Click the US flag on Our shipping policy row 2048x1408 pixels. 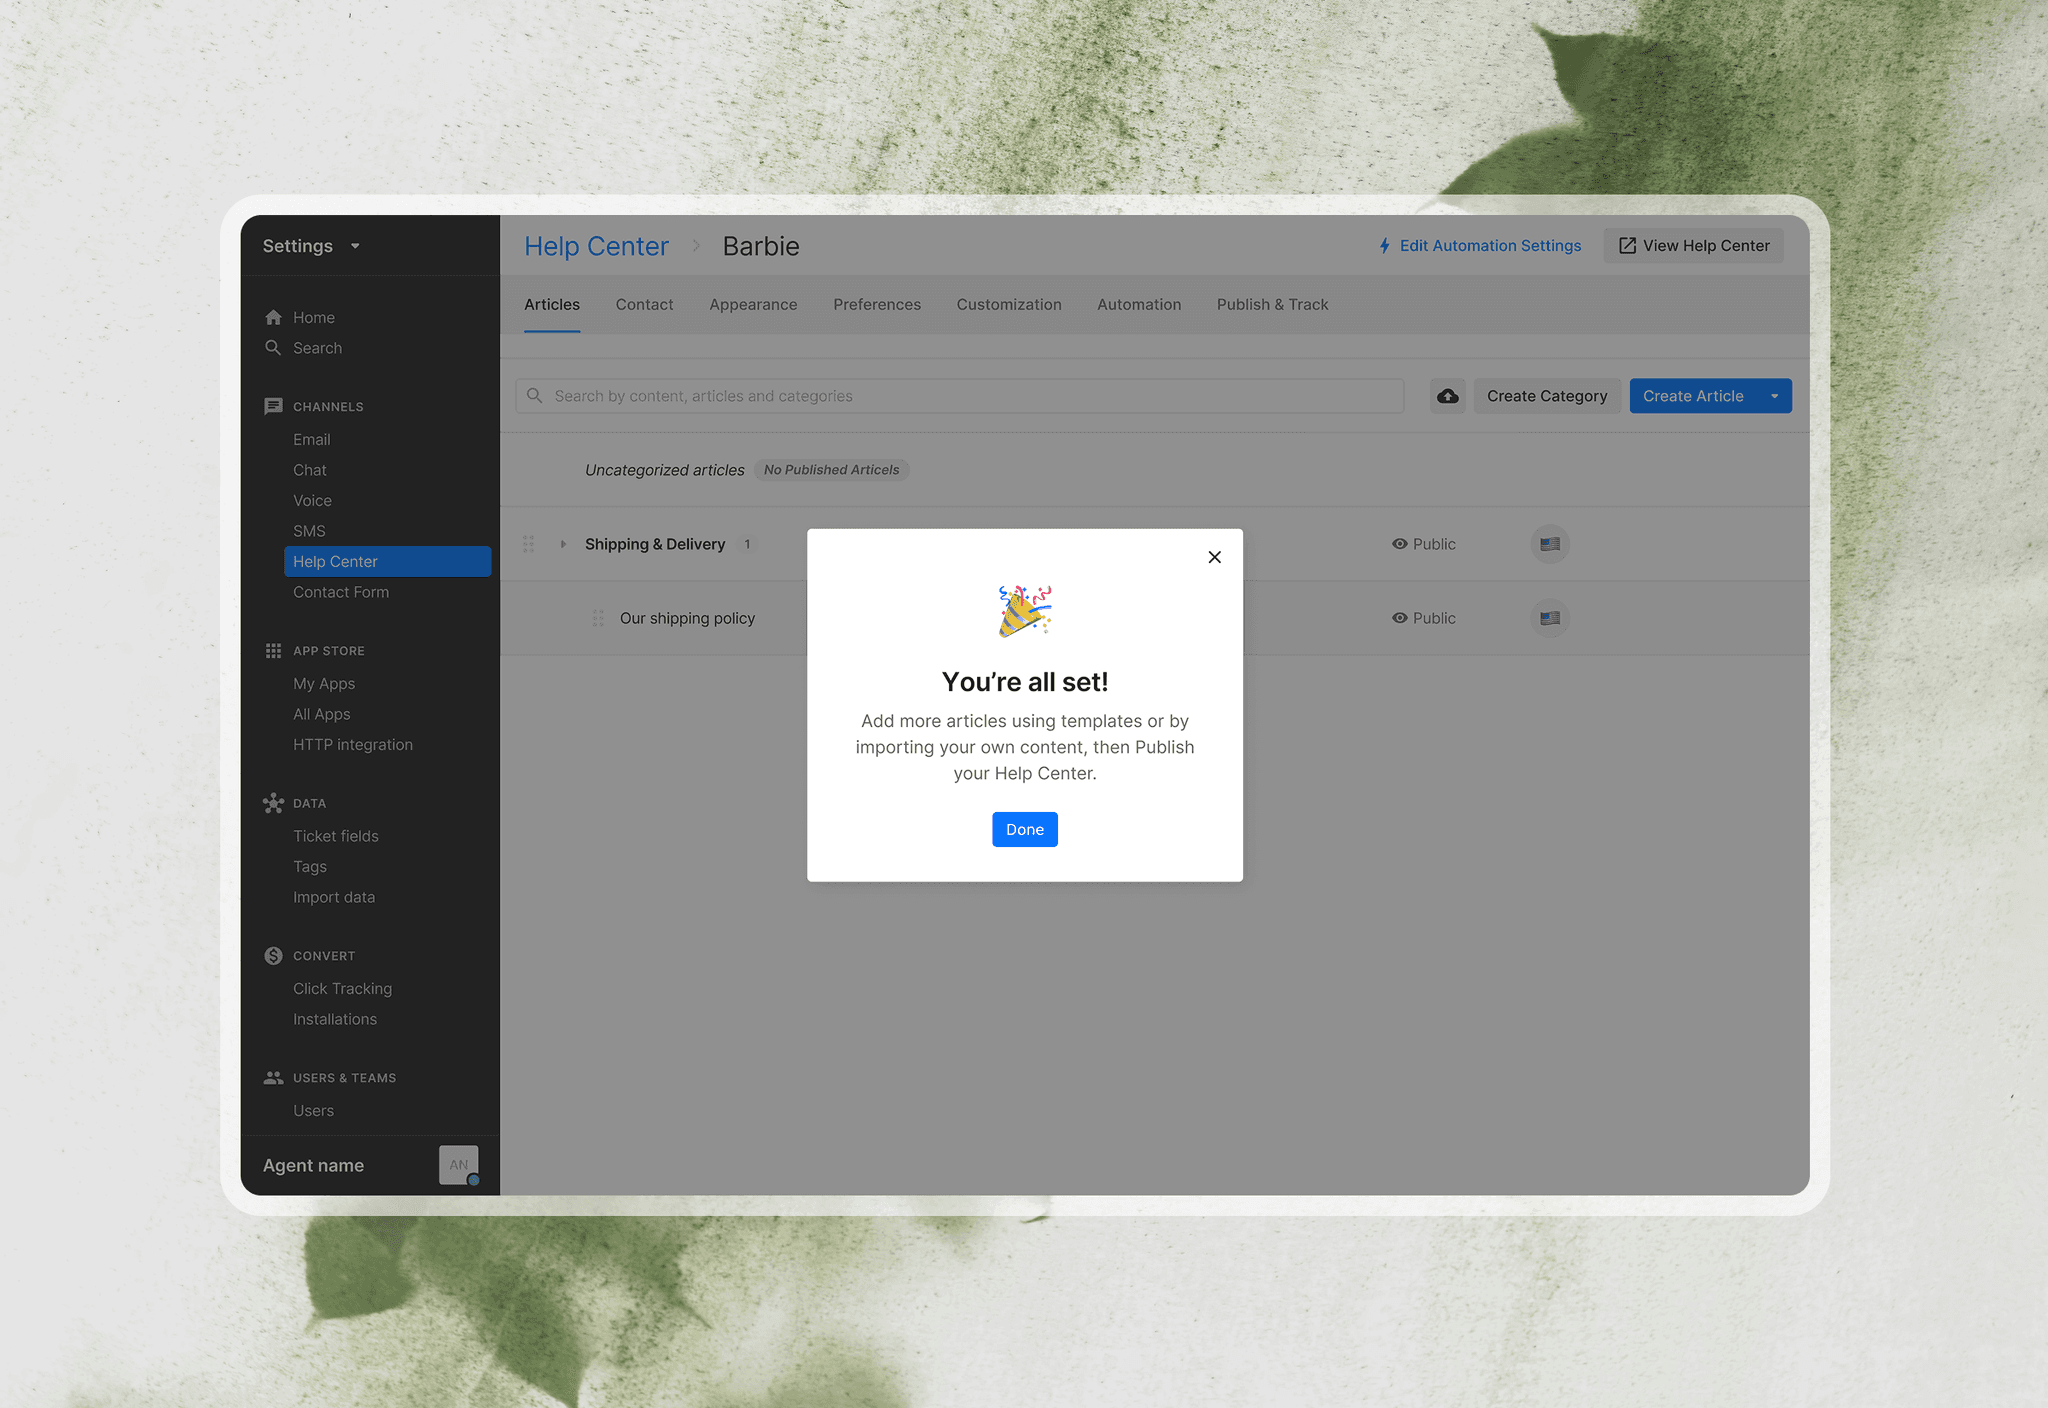1550,618
